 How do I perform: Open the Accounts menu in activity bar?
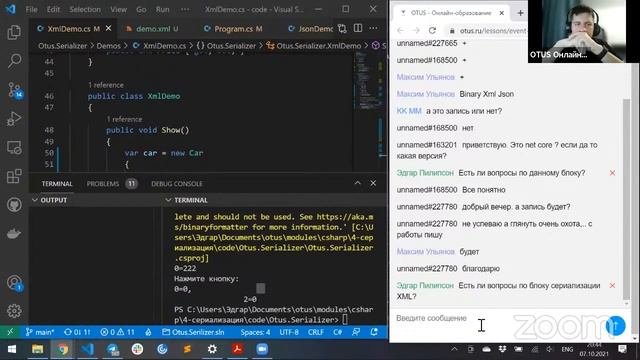(15, 282)
